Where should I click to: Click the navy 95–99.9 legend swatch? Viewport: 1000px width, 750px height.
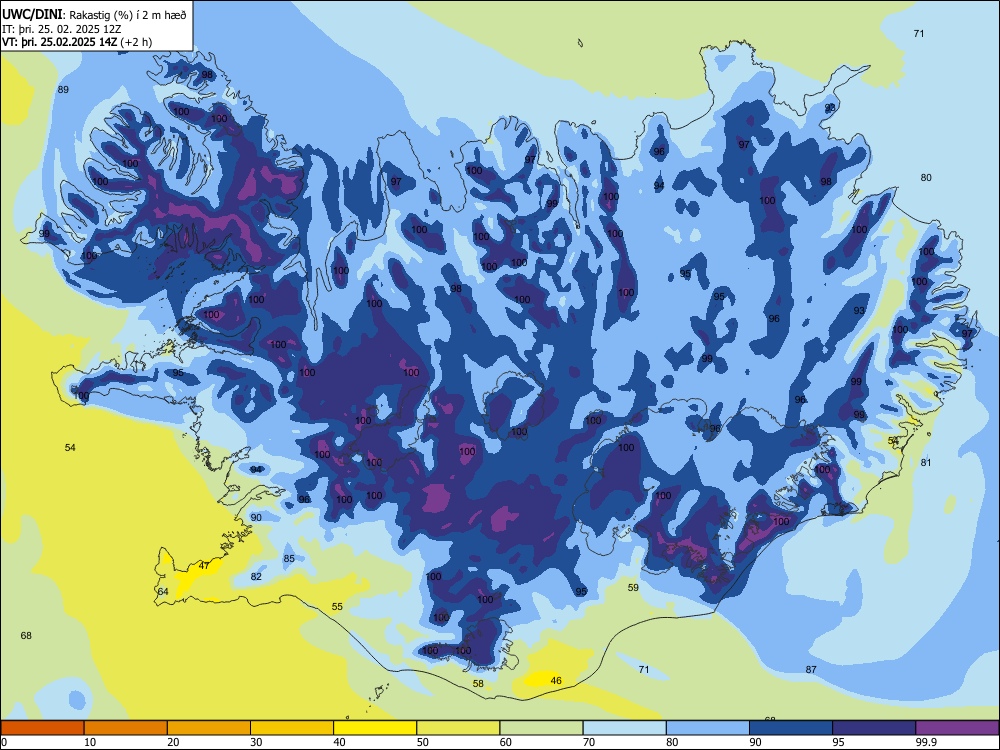[x=874, y=728]
